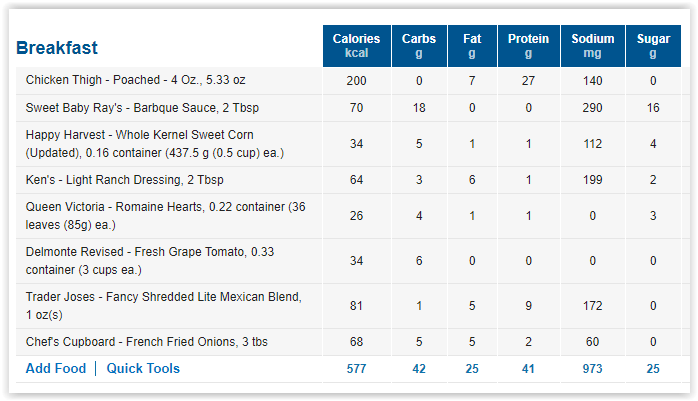Select the 973 total sodium value
Screen dimensions: 698x401
[x=592, y=369]
